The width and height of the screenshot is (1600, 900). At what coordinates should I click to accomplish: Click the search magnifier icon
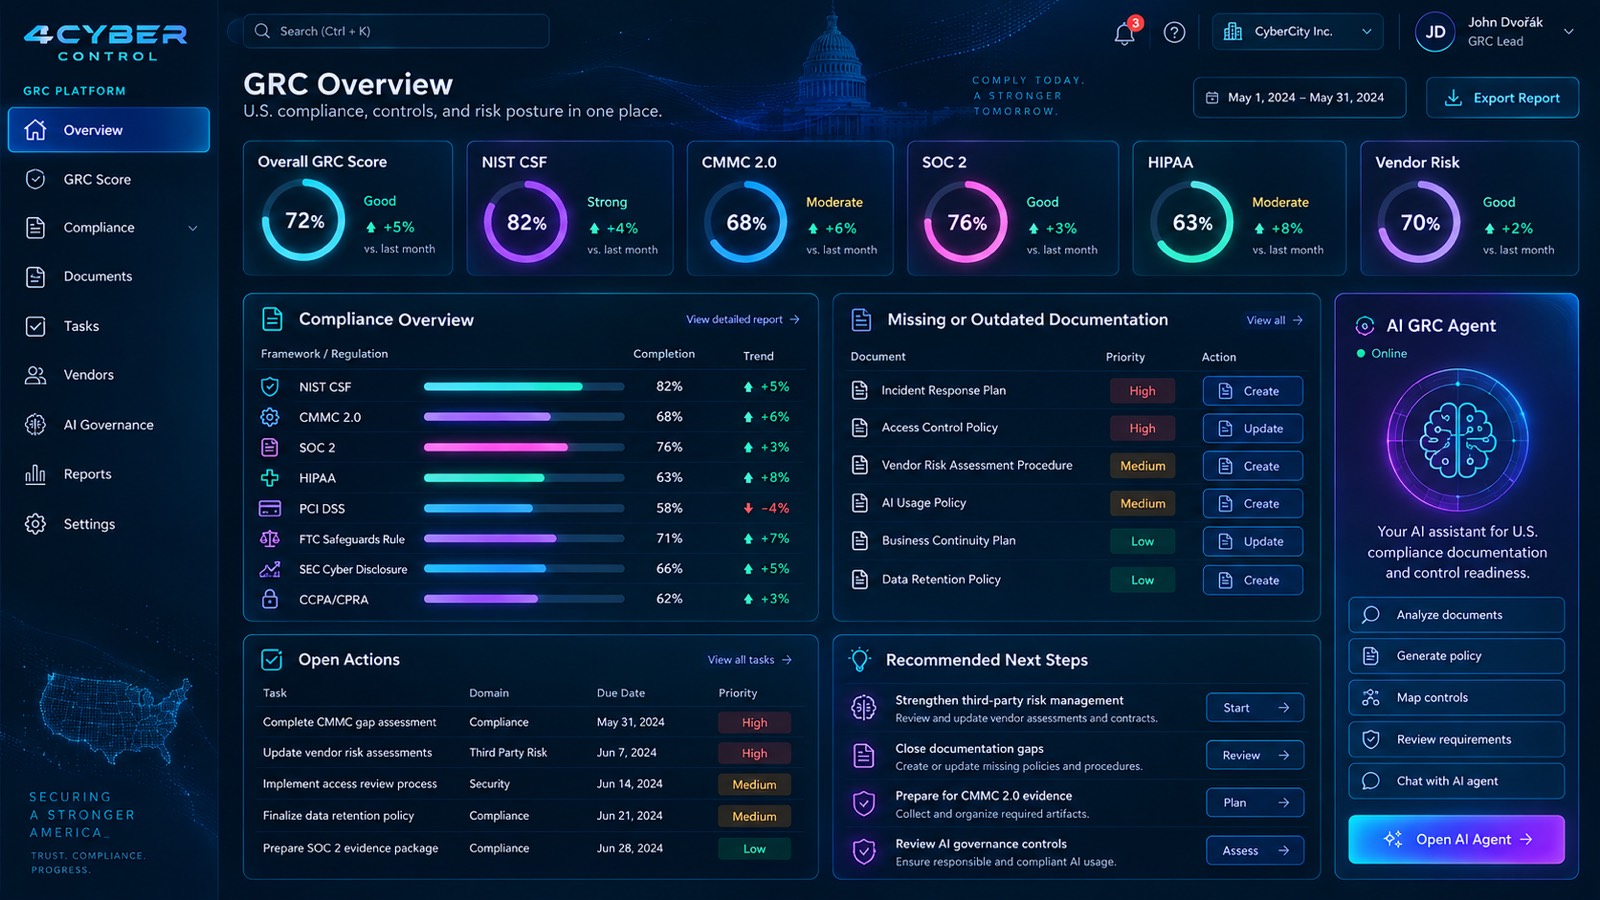(262, 31)
